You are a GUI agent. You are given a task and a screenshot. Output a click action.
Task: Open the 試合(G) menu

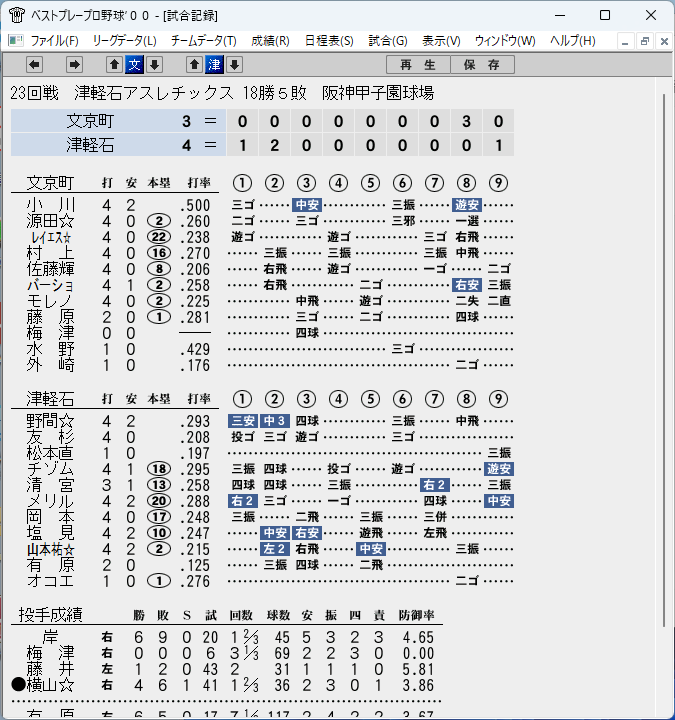(x=388, y=41)
